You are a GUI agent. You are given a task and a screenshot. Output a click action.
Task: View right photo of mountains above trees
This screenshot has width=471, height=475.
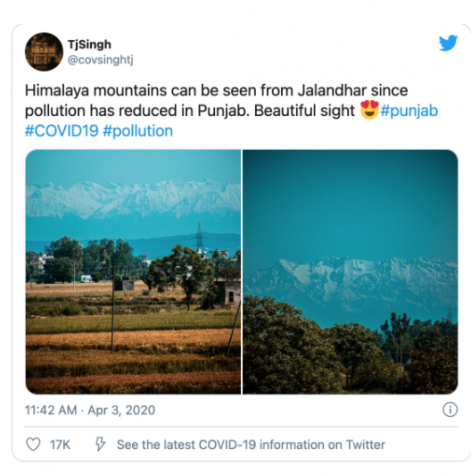click(x=350, y=272)
